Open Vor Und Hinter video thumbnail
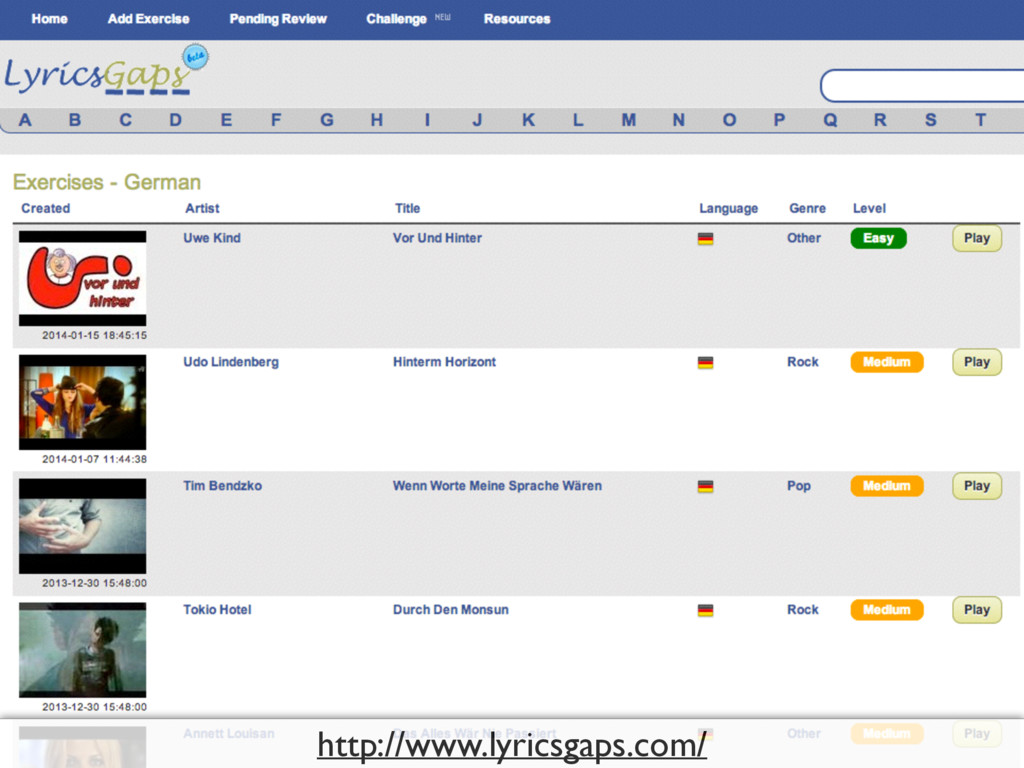This screenshot has height=768, width=1024. point(82,278)
